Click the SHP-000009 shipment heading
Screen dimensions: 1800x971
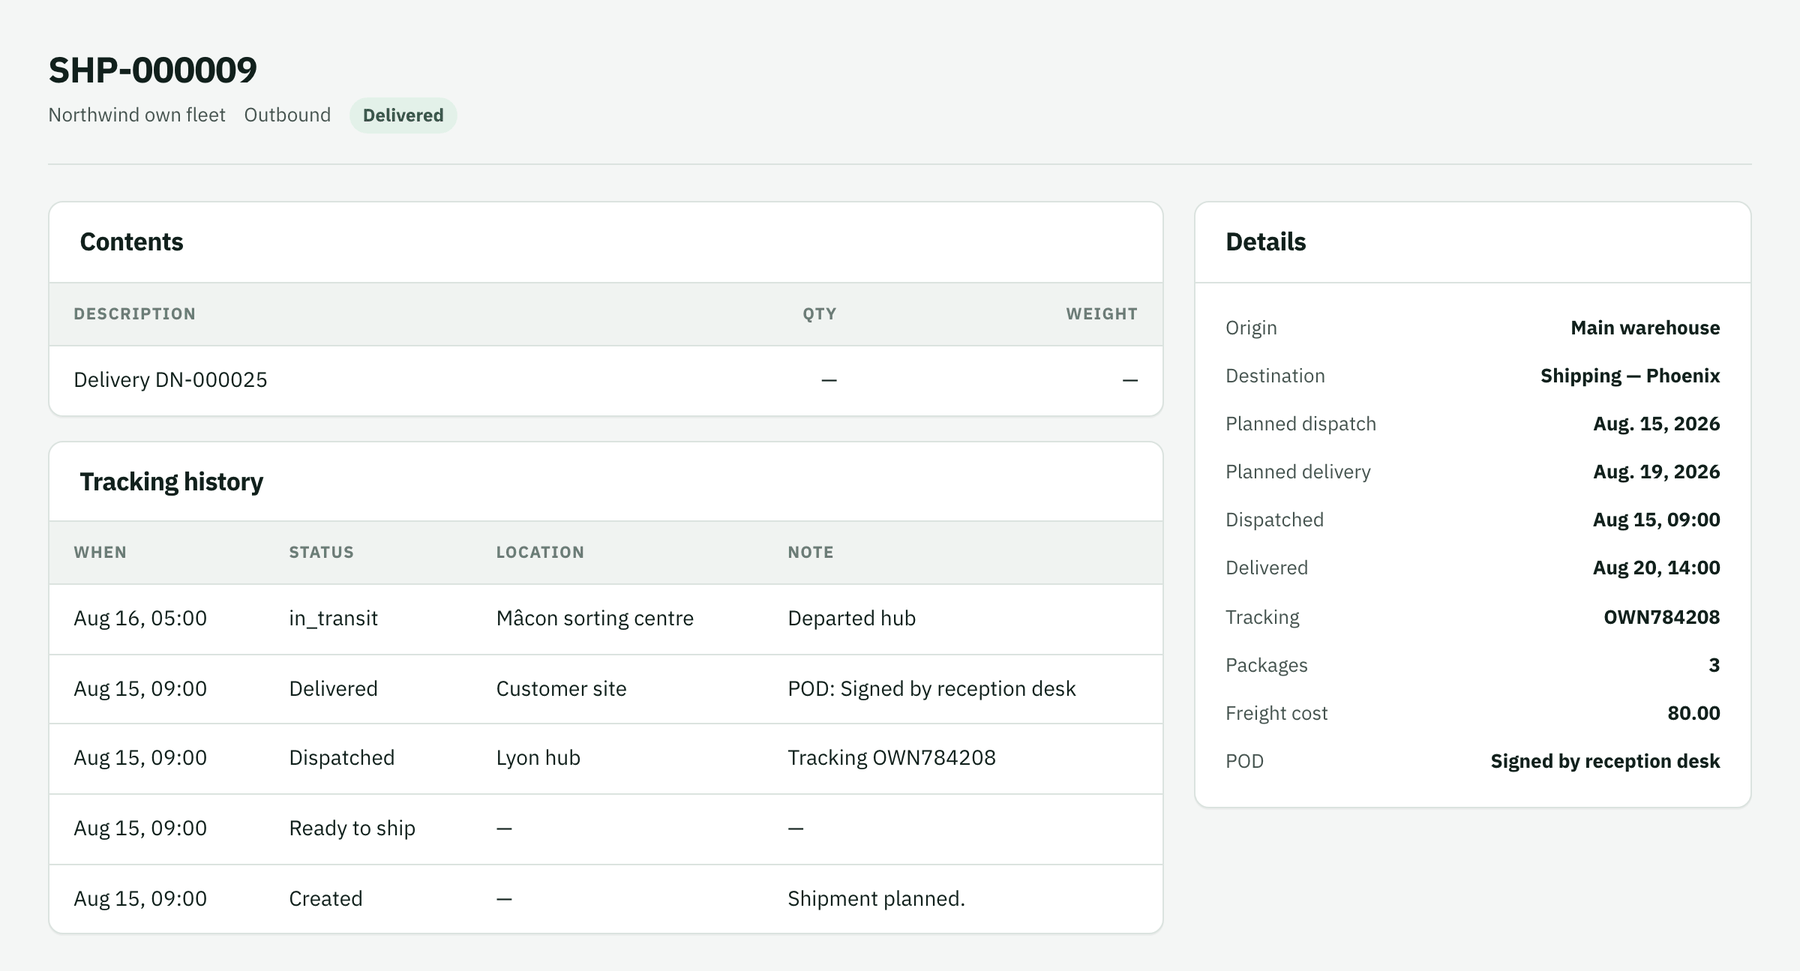tap(153, 70)
